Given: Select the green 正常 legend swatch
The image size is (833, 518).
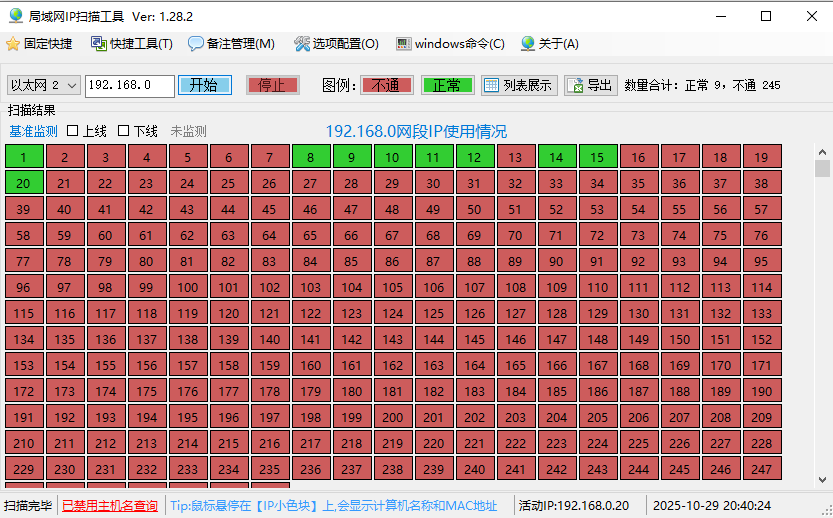Looking at the screenshot, I should coord(447,85).
